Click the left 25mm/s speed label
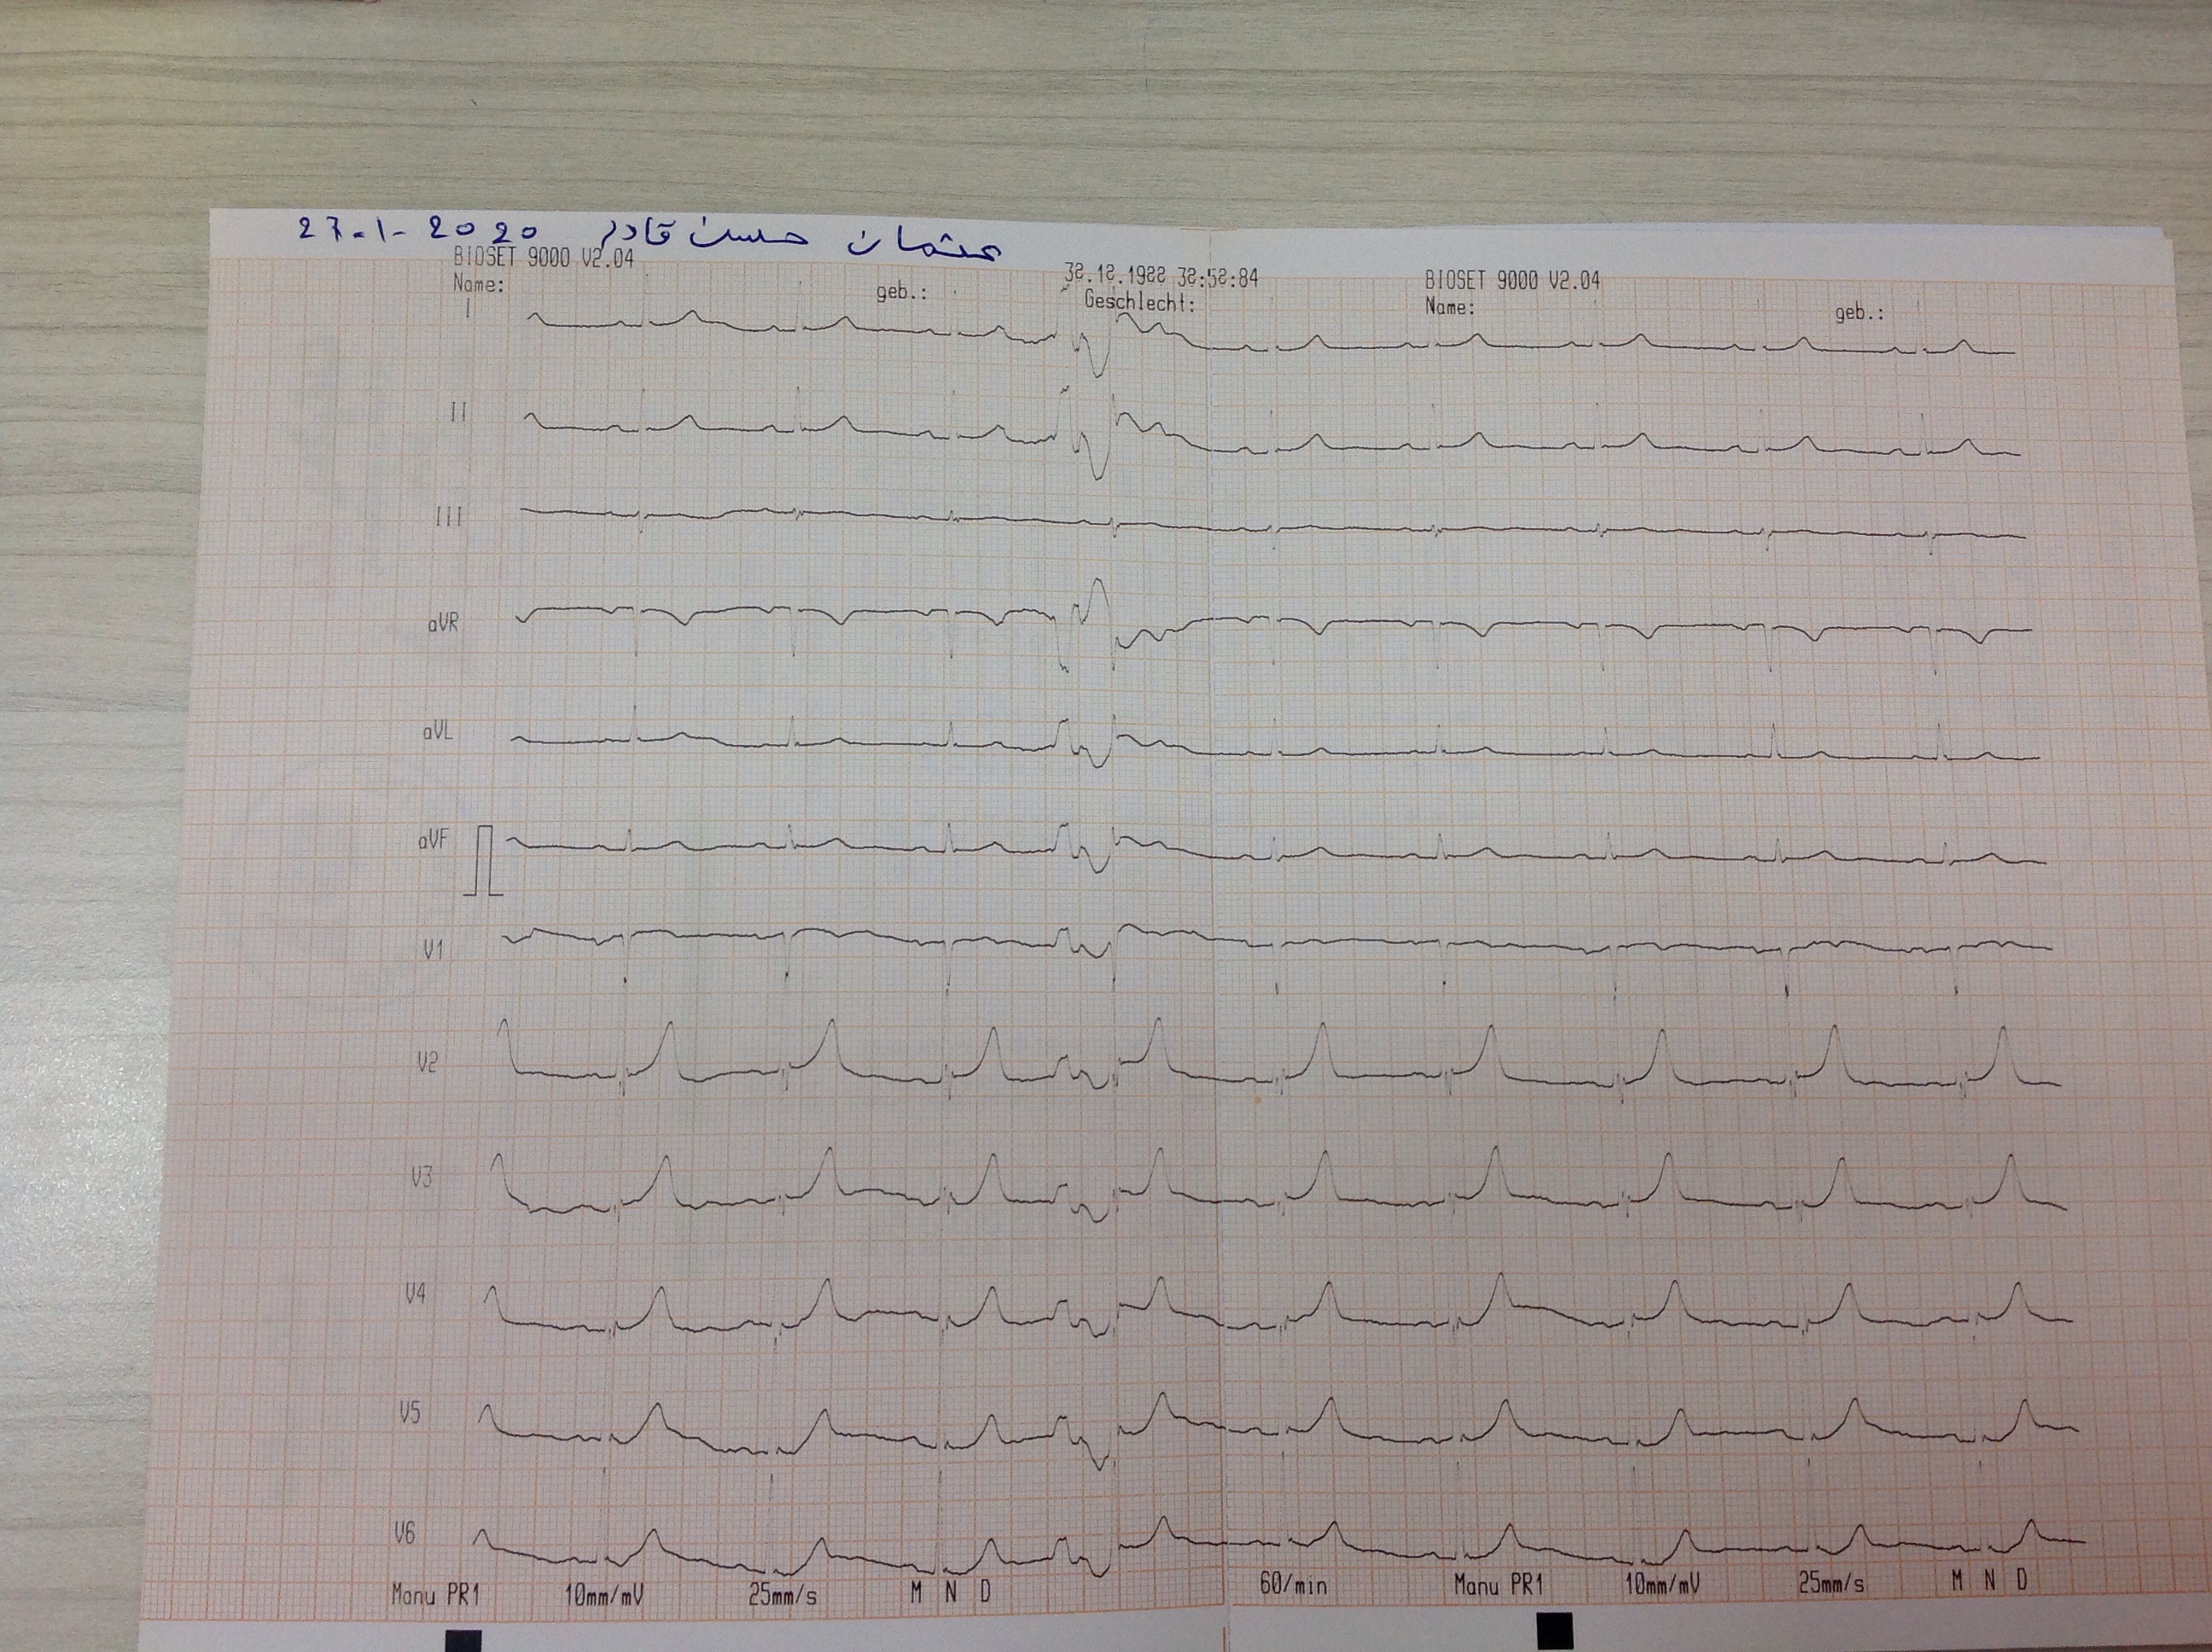 click(x=782, y=1596)
